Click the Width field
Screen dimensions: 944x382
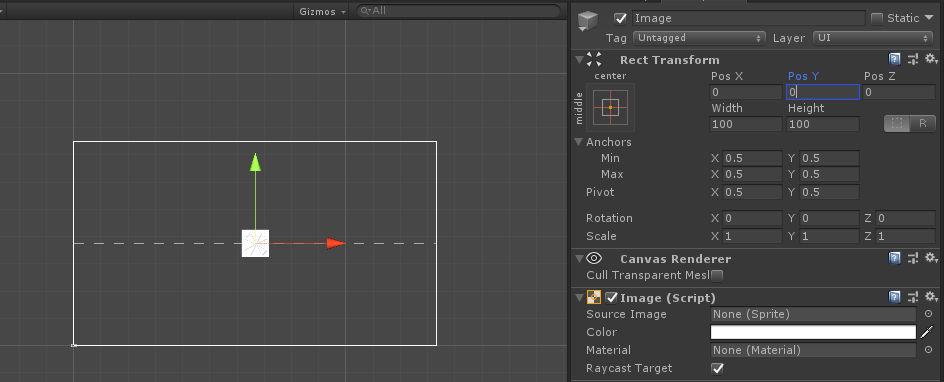click(x=746, y=124)
